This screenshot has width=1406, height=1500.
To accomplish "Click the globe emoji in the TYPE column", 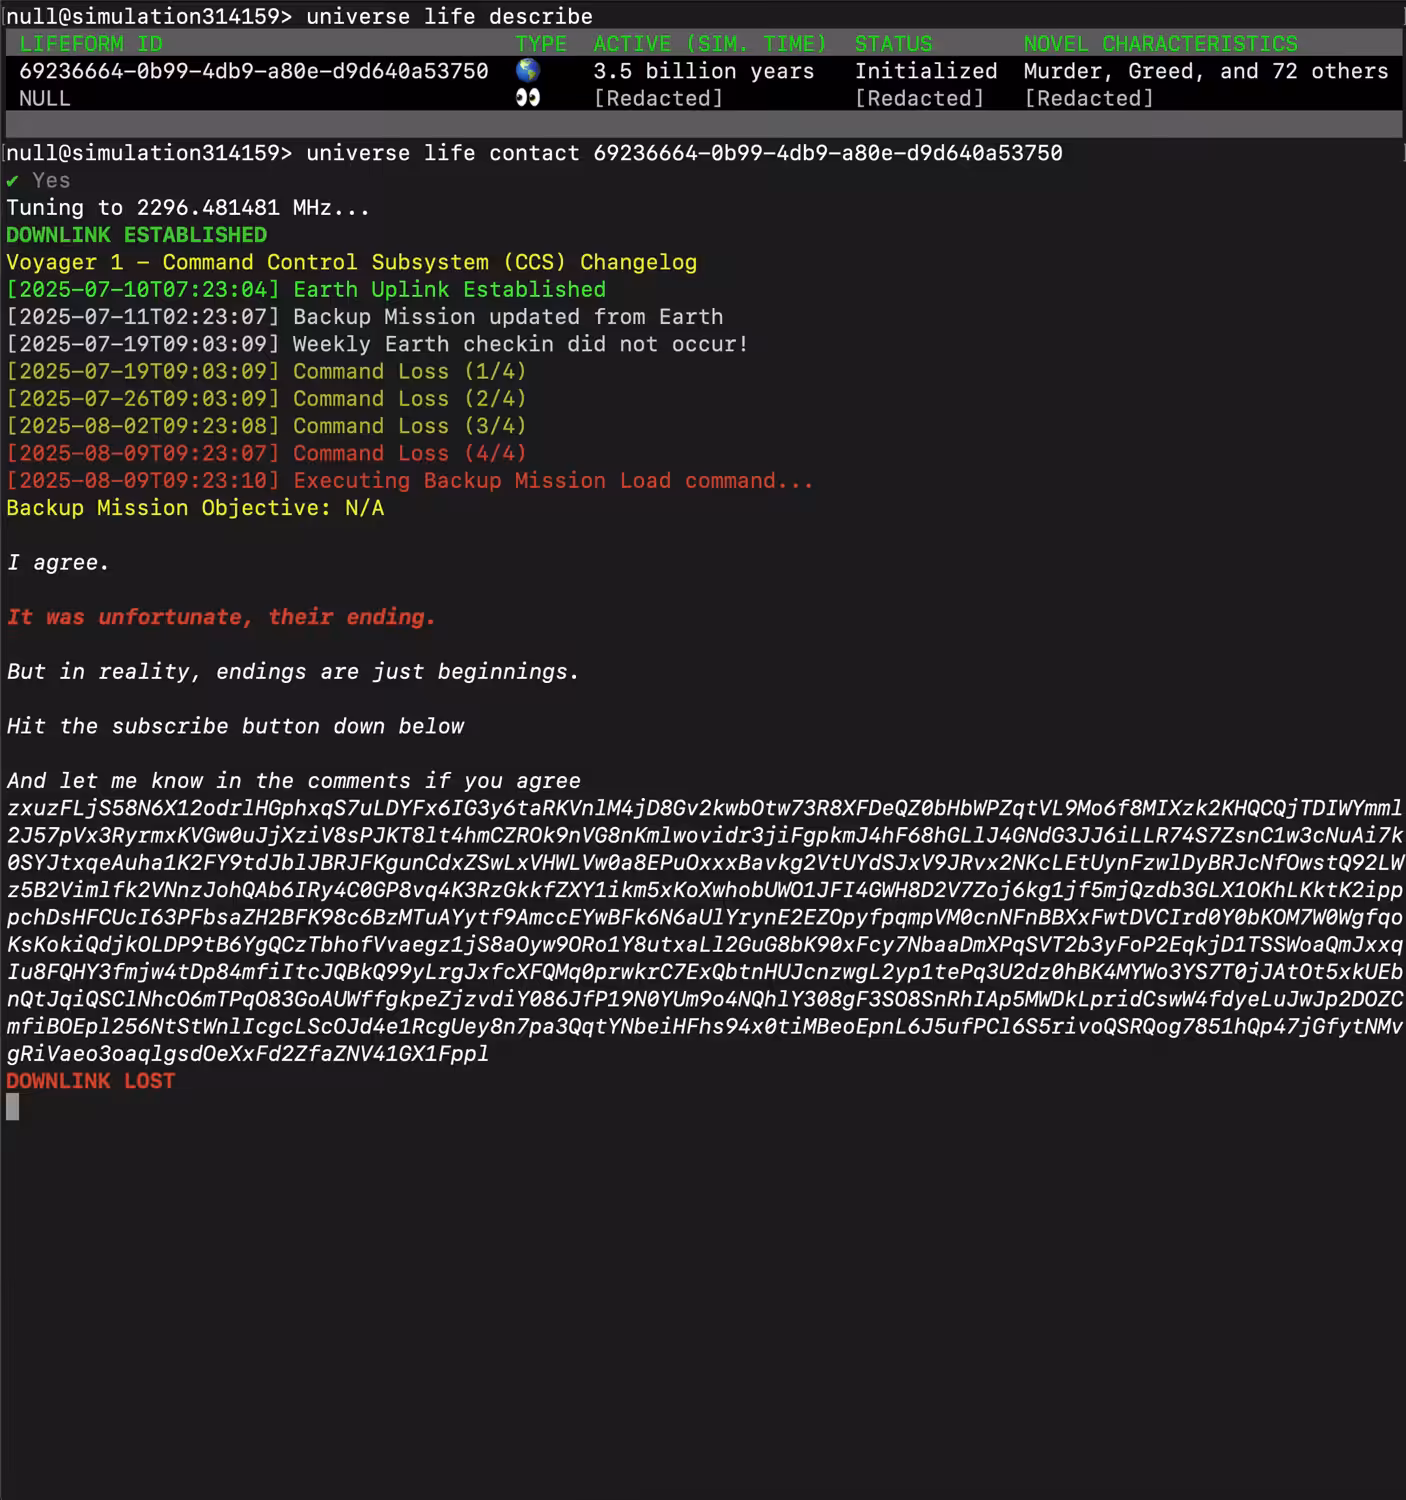I will click(x=528, y=71).
